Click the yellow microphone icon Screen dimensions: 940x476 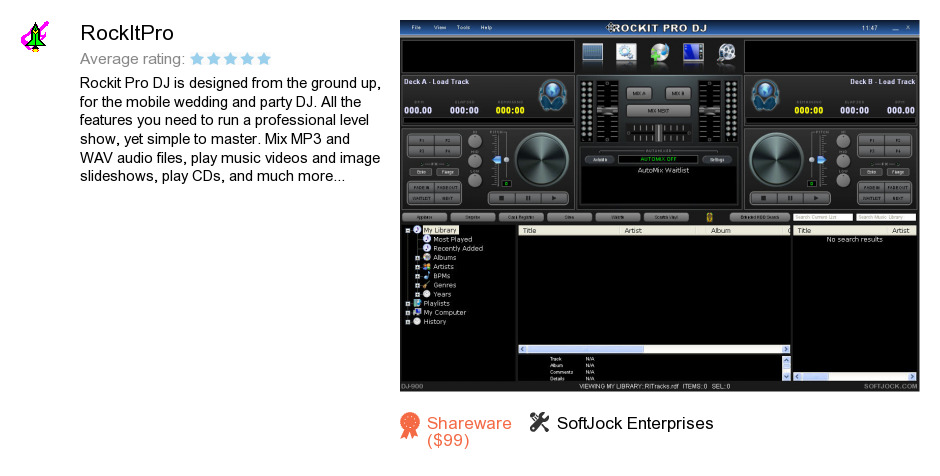[710, 217]
